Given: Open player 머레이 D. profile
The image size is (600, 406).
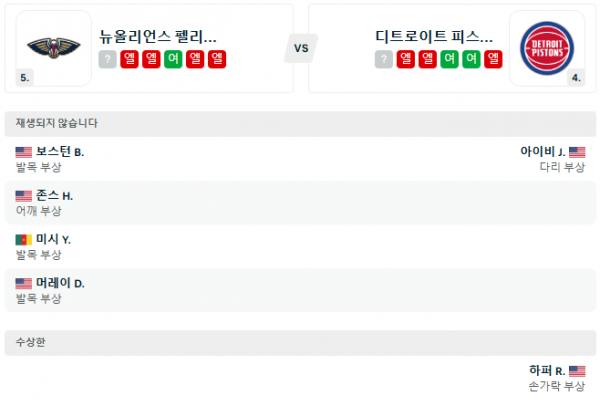Looking at the screenshot, I should [59, 283].
